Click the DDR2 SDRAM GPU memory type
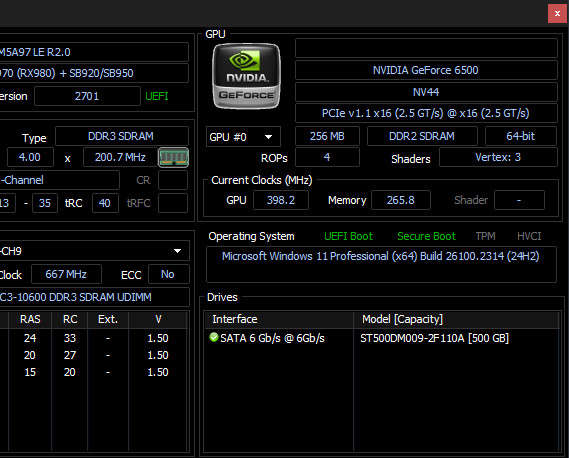569x458 pixels. pyautogui.click(x=422, y=136)
